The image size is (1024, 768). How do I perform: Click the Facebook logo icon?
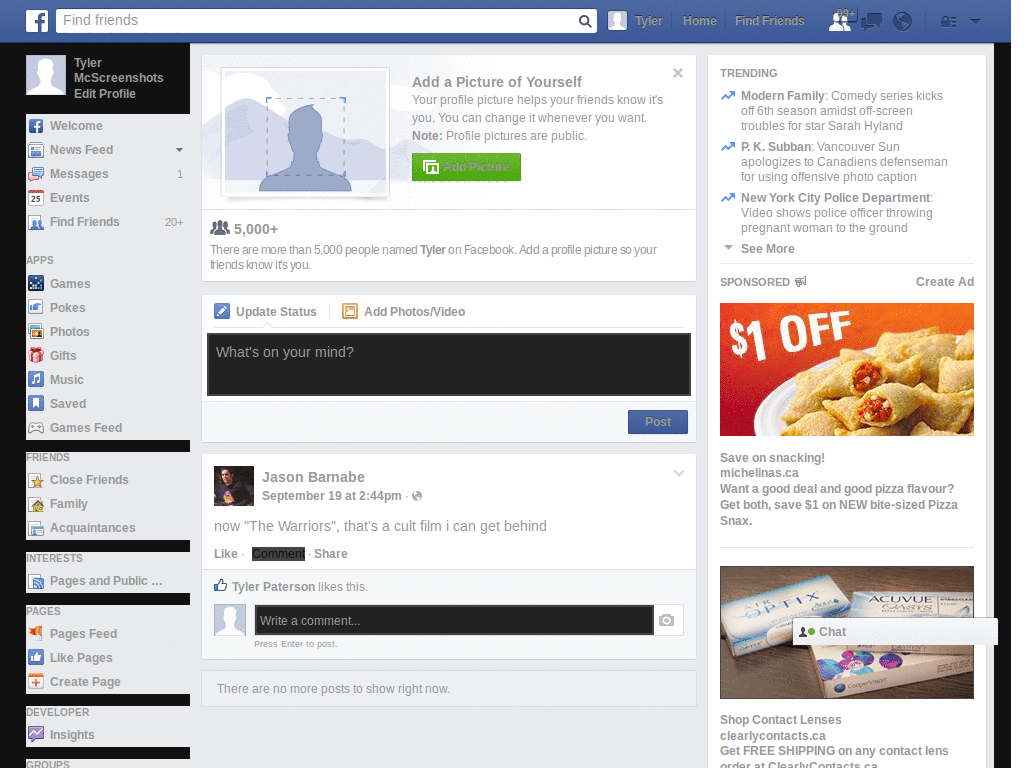37,21
